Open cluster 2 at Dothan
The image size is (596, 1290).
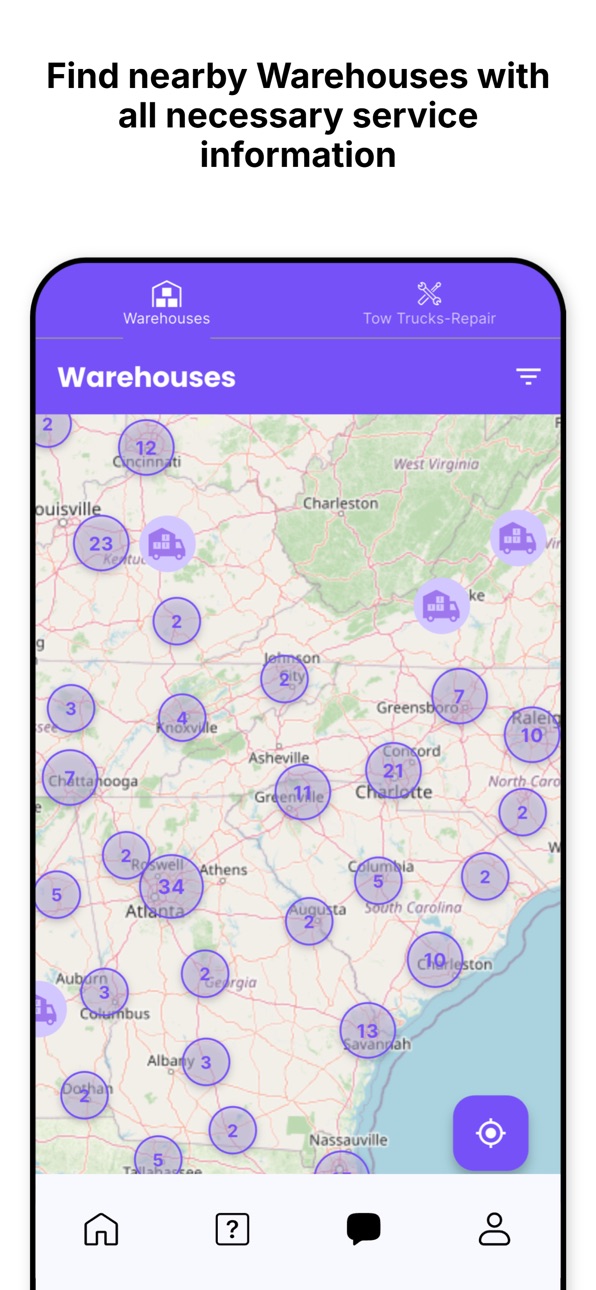[84, 1095]
